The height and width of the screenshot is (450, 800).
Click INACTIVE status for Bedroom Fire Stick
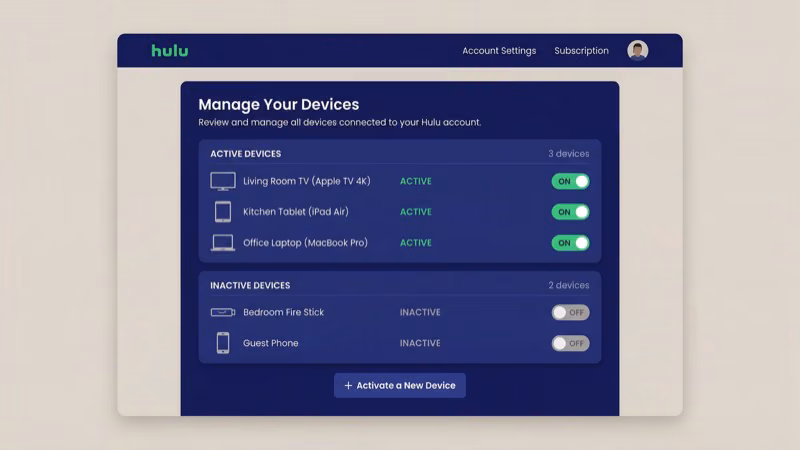(x=420, y=312)
